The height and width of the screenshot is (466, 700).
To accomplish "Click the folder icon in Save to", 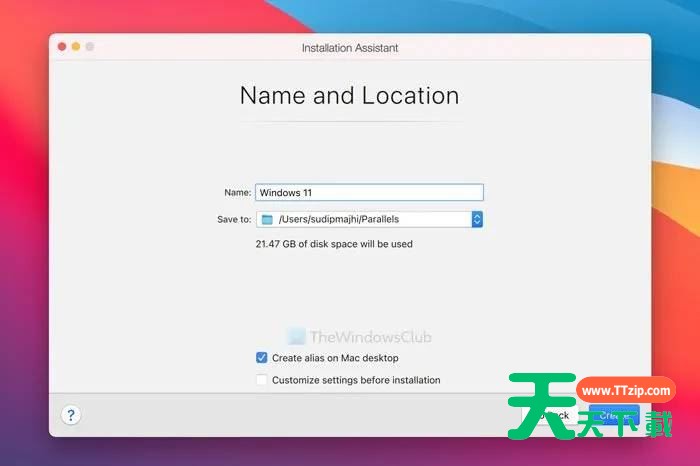I will tap(267, 219).
